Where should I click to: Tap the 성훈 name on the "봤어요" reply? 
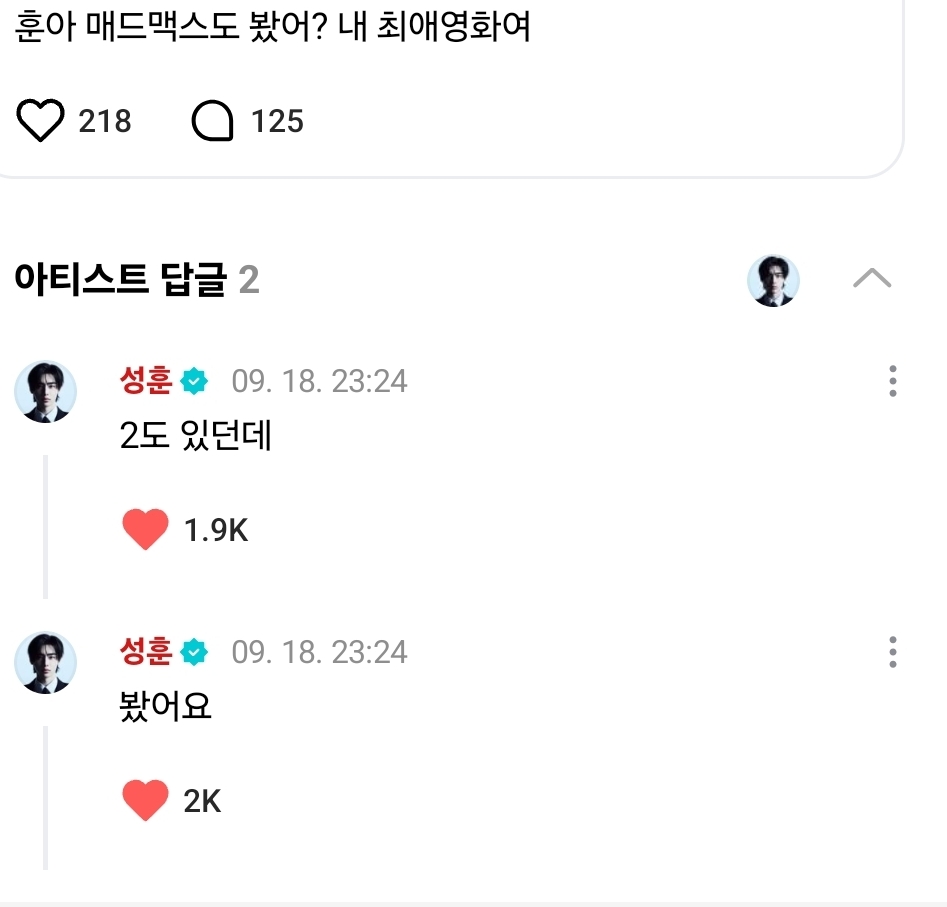(146, 652)
